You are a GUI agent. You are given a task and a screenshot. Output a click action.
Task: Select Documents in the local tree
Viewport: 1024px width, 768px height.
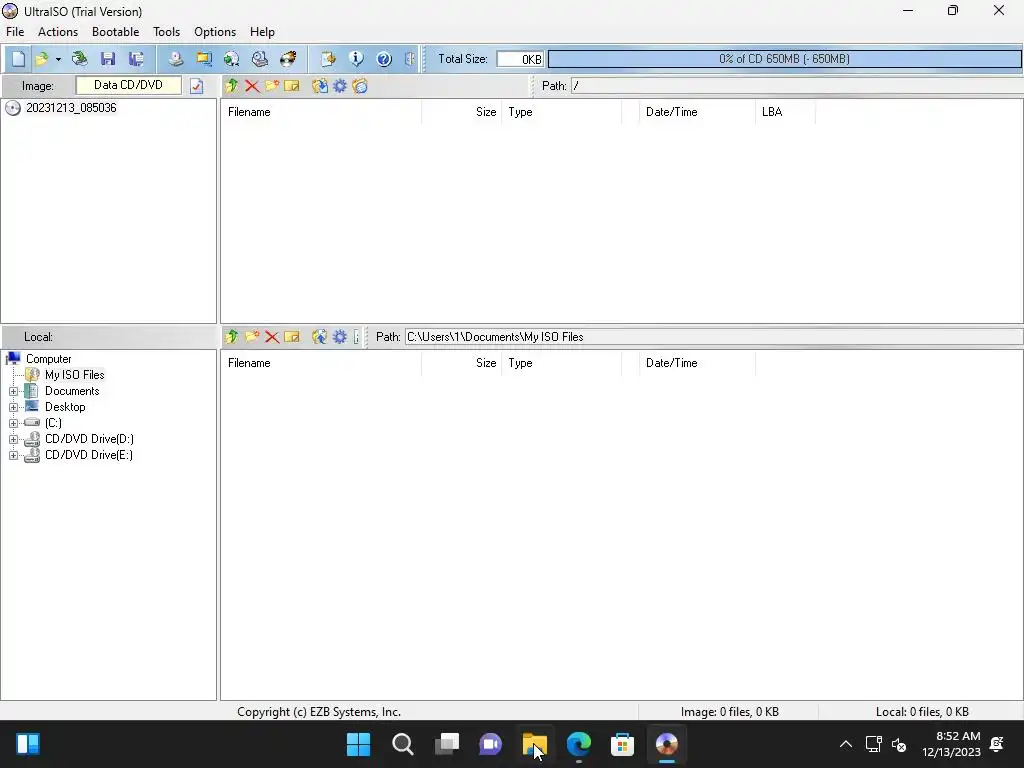72,391
